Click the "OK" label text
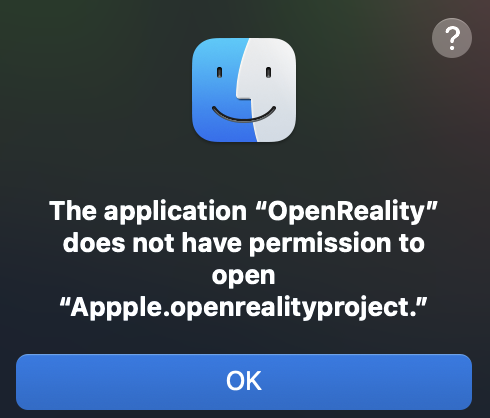Image resolution: width=490 pixels, height=418 pixels. pos(244,381)
